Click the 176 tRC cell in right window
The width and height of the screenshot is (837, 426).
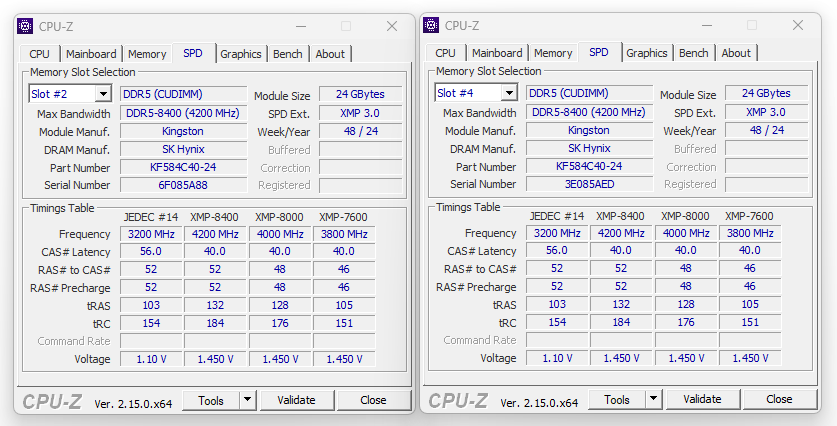[x=686, y=322]
